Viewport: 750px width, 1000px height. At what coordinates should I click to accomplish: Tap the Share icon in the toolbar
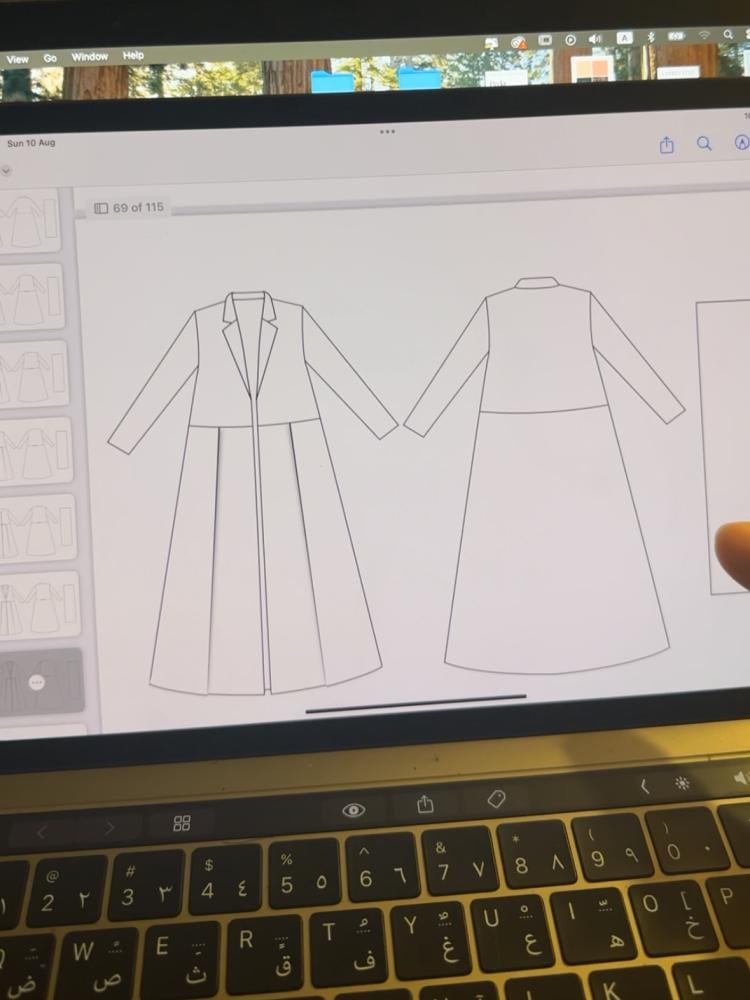(x=667, y=145)
